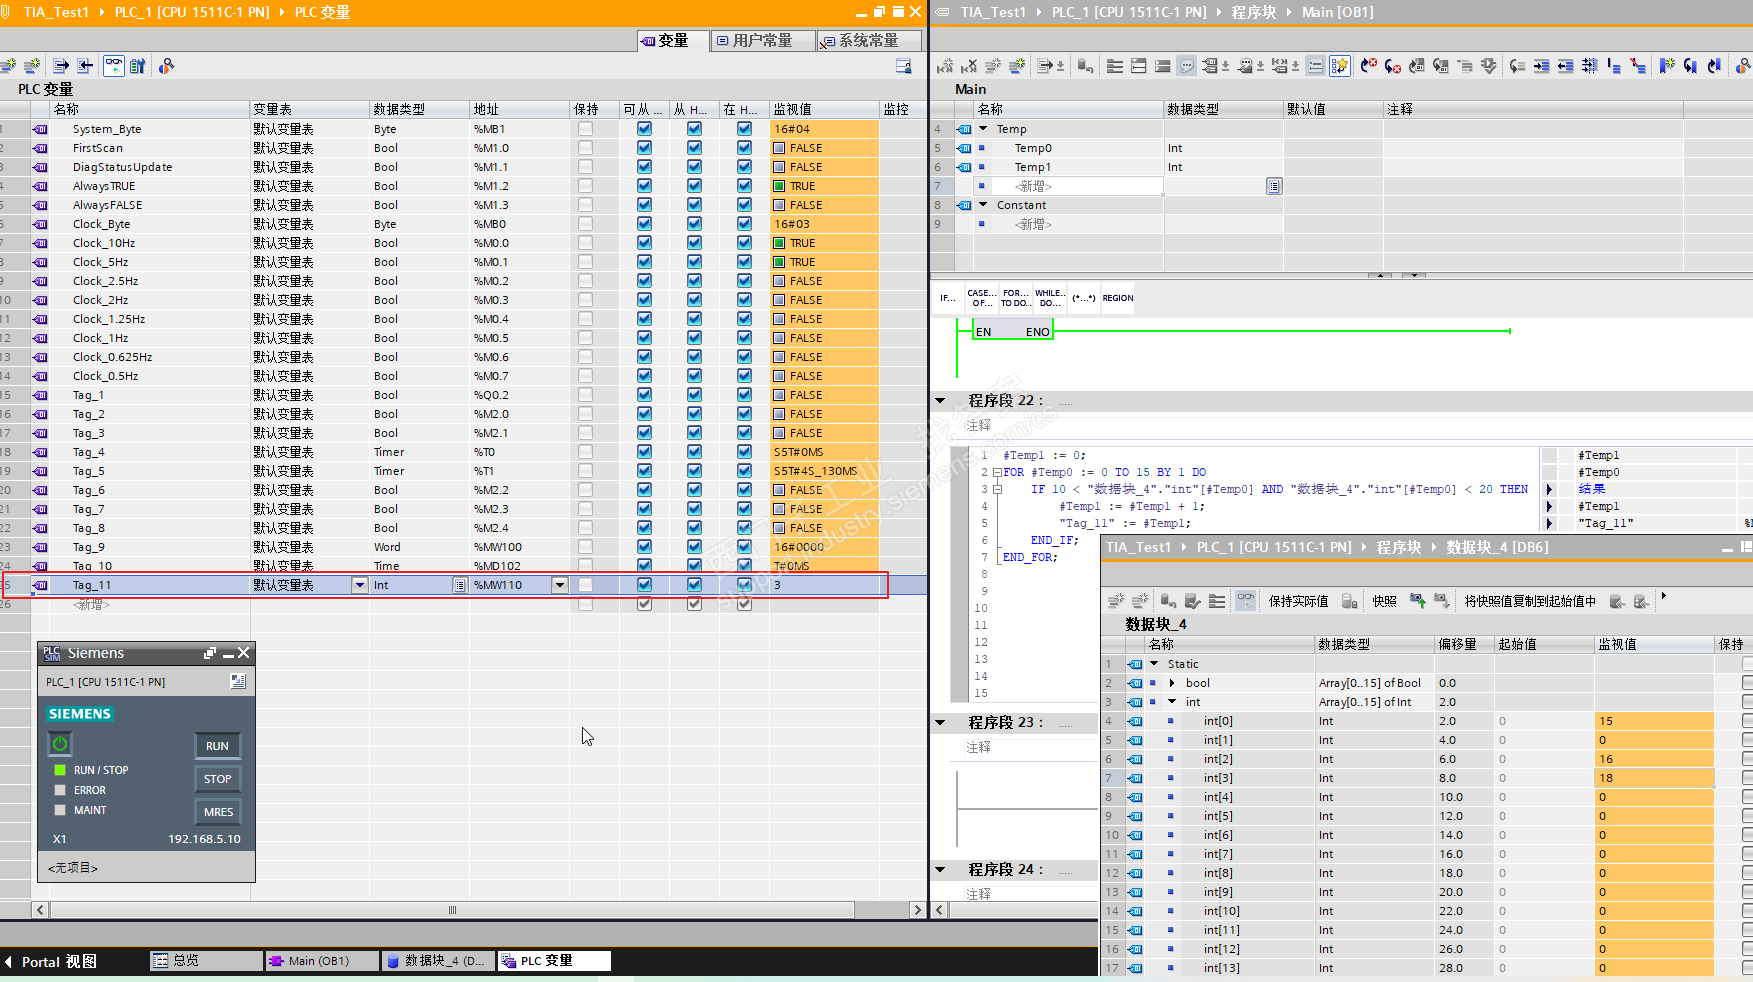Insert a FOR TO DO loop template
This screenshot has width=1753, height=982.
tap(1015, 298)
